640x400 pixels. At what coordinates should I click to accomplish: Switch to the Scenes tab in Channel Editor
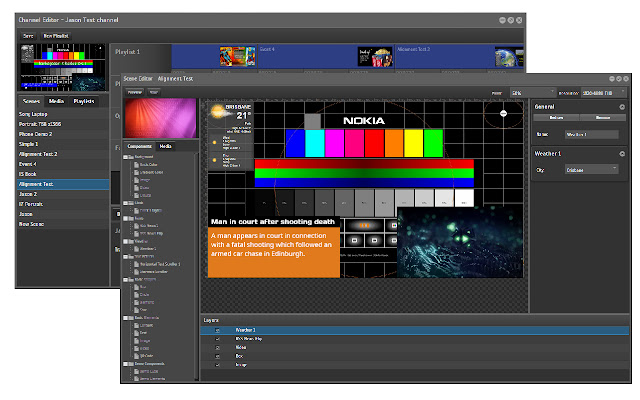tap(31, 101)
